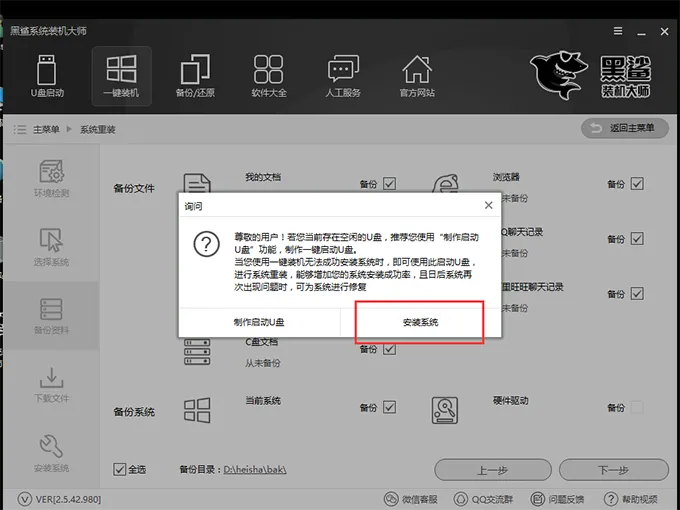Click the version VER[2.5.42.980] icon
The width and height of the screenshot is (680, 510).
coord(24,499)
